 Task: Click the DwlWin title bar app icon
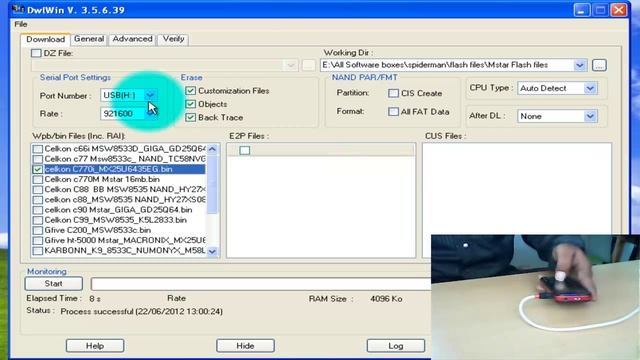(18, 9)
